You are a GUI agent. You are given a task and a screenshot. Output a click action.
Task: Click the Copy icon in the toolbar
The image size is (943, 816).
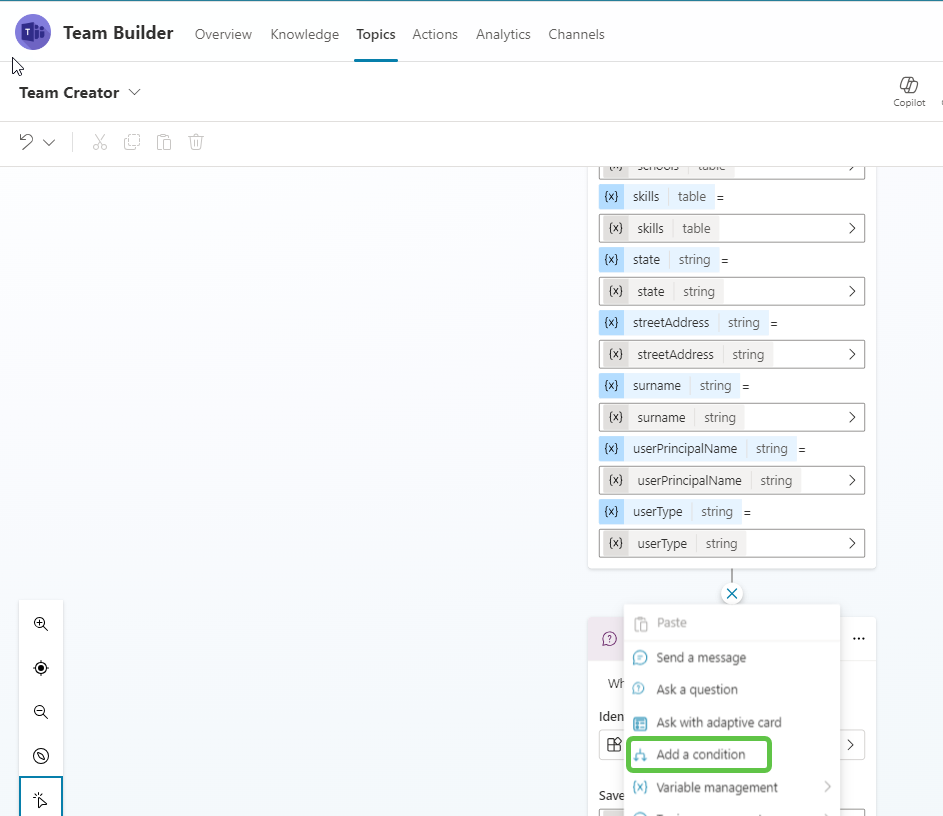click(131, 141)
